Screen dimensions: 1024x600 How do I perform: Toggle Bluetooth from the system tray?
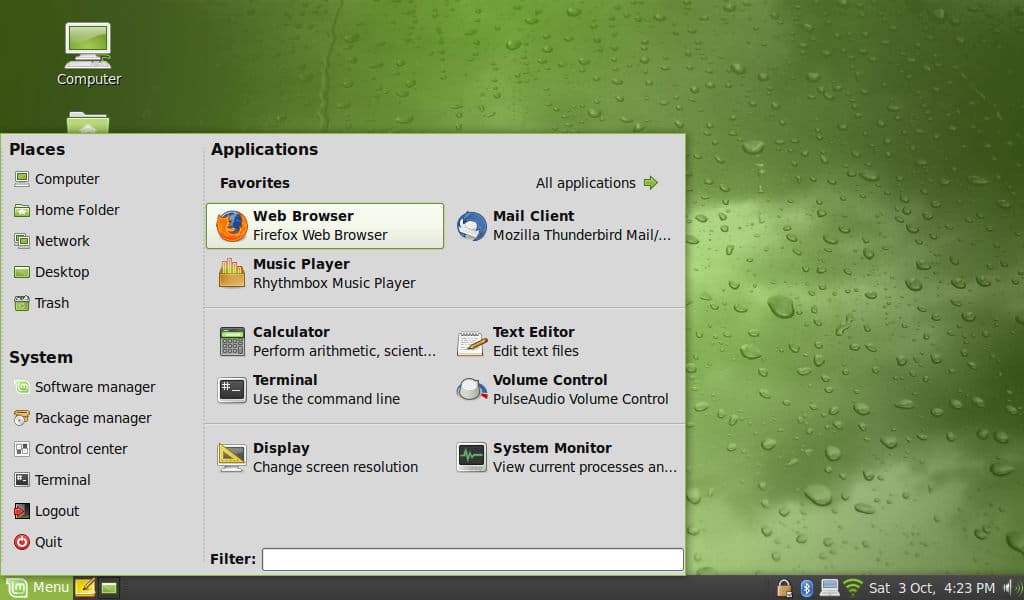(806, 587)
